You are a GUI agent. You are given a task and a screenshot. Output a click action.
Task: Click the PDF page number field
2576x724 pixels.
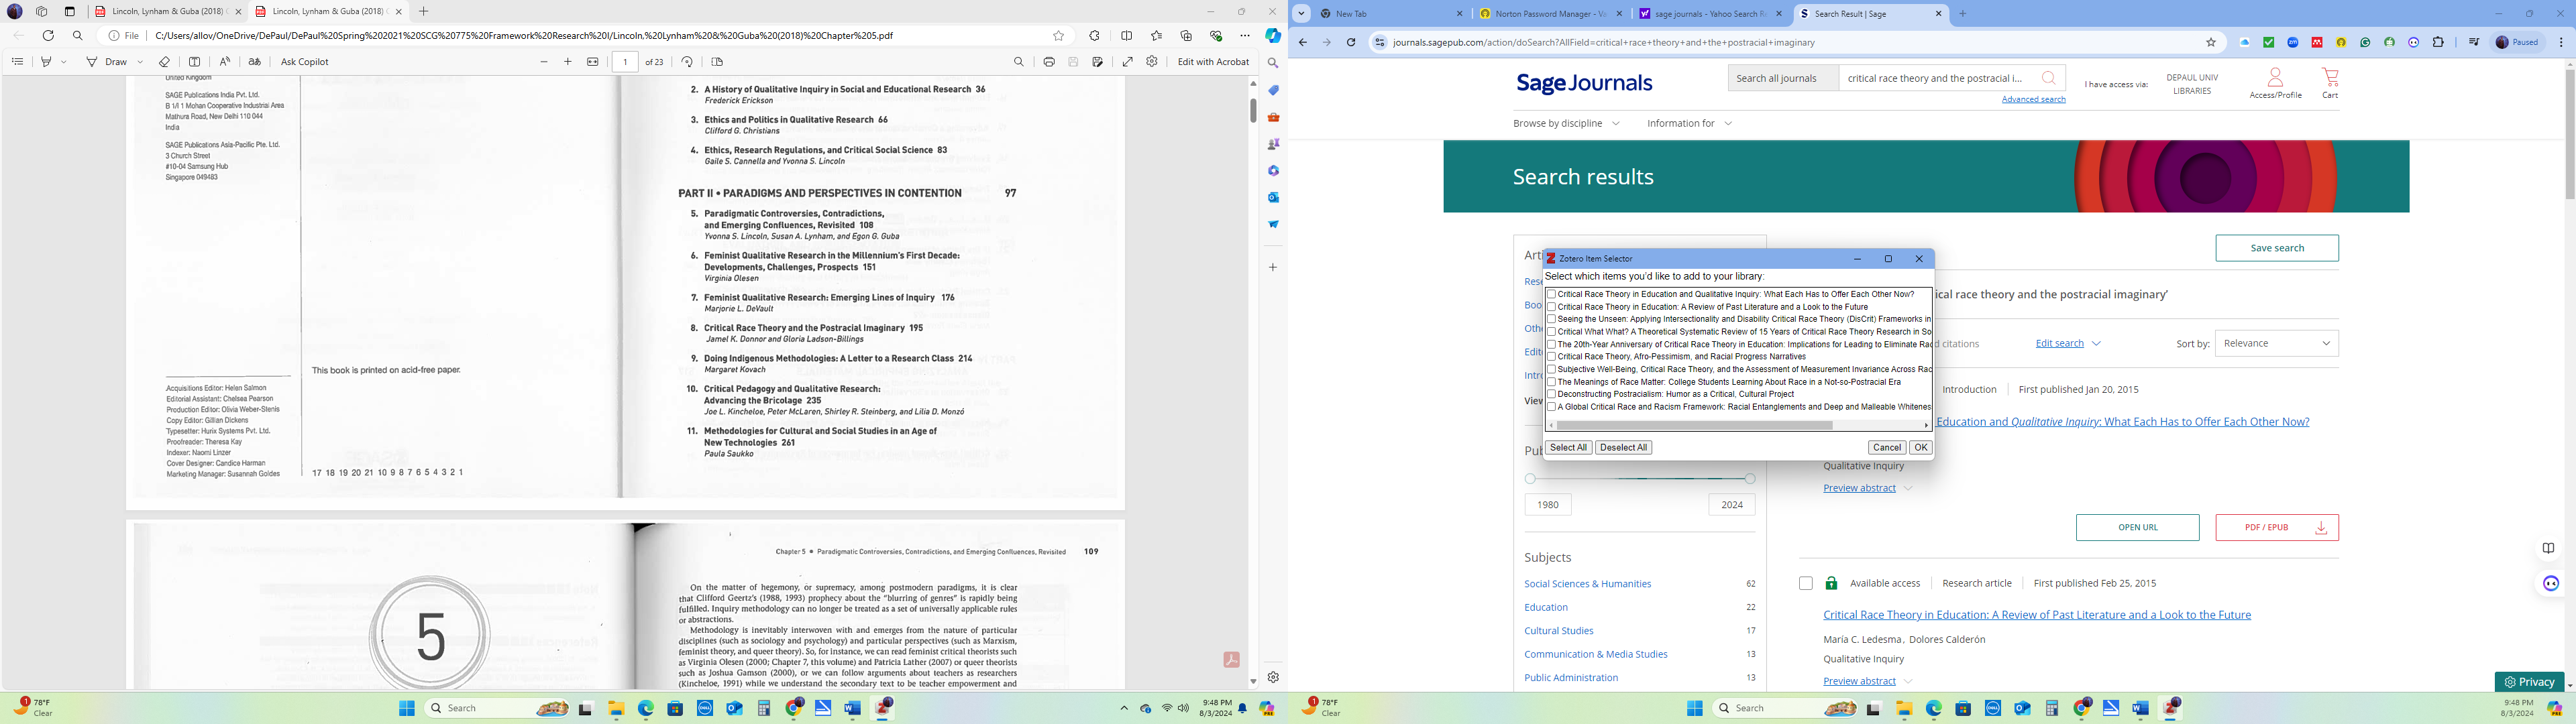(x=625, y=62)
